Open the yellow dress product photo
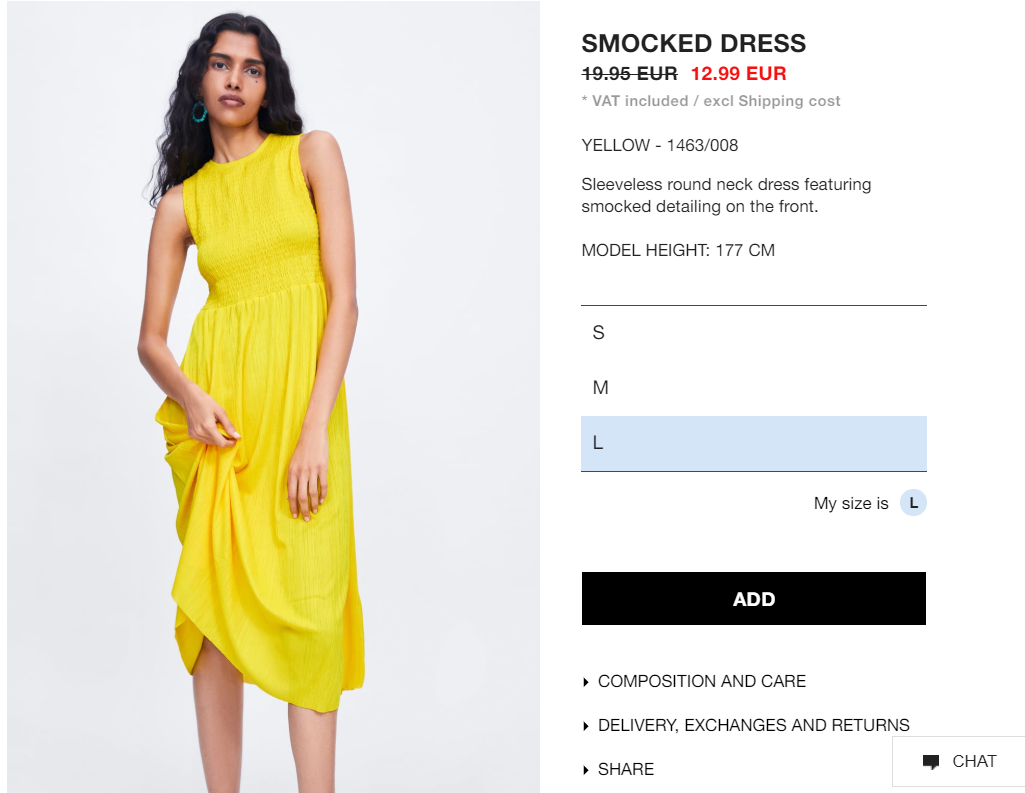The height and width of the screenshot is (793, 1025). tap(273, 396)
